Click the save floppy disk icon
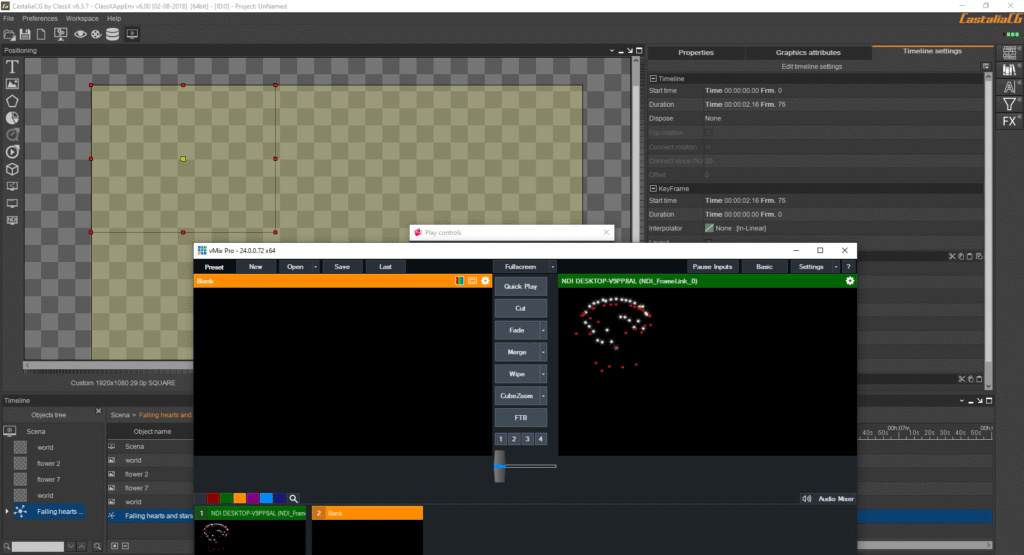Viewport: 1024px width, 555px height. click(26, 34)
